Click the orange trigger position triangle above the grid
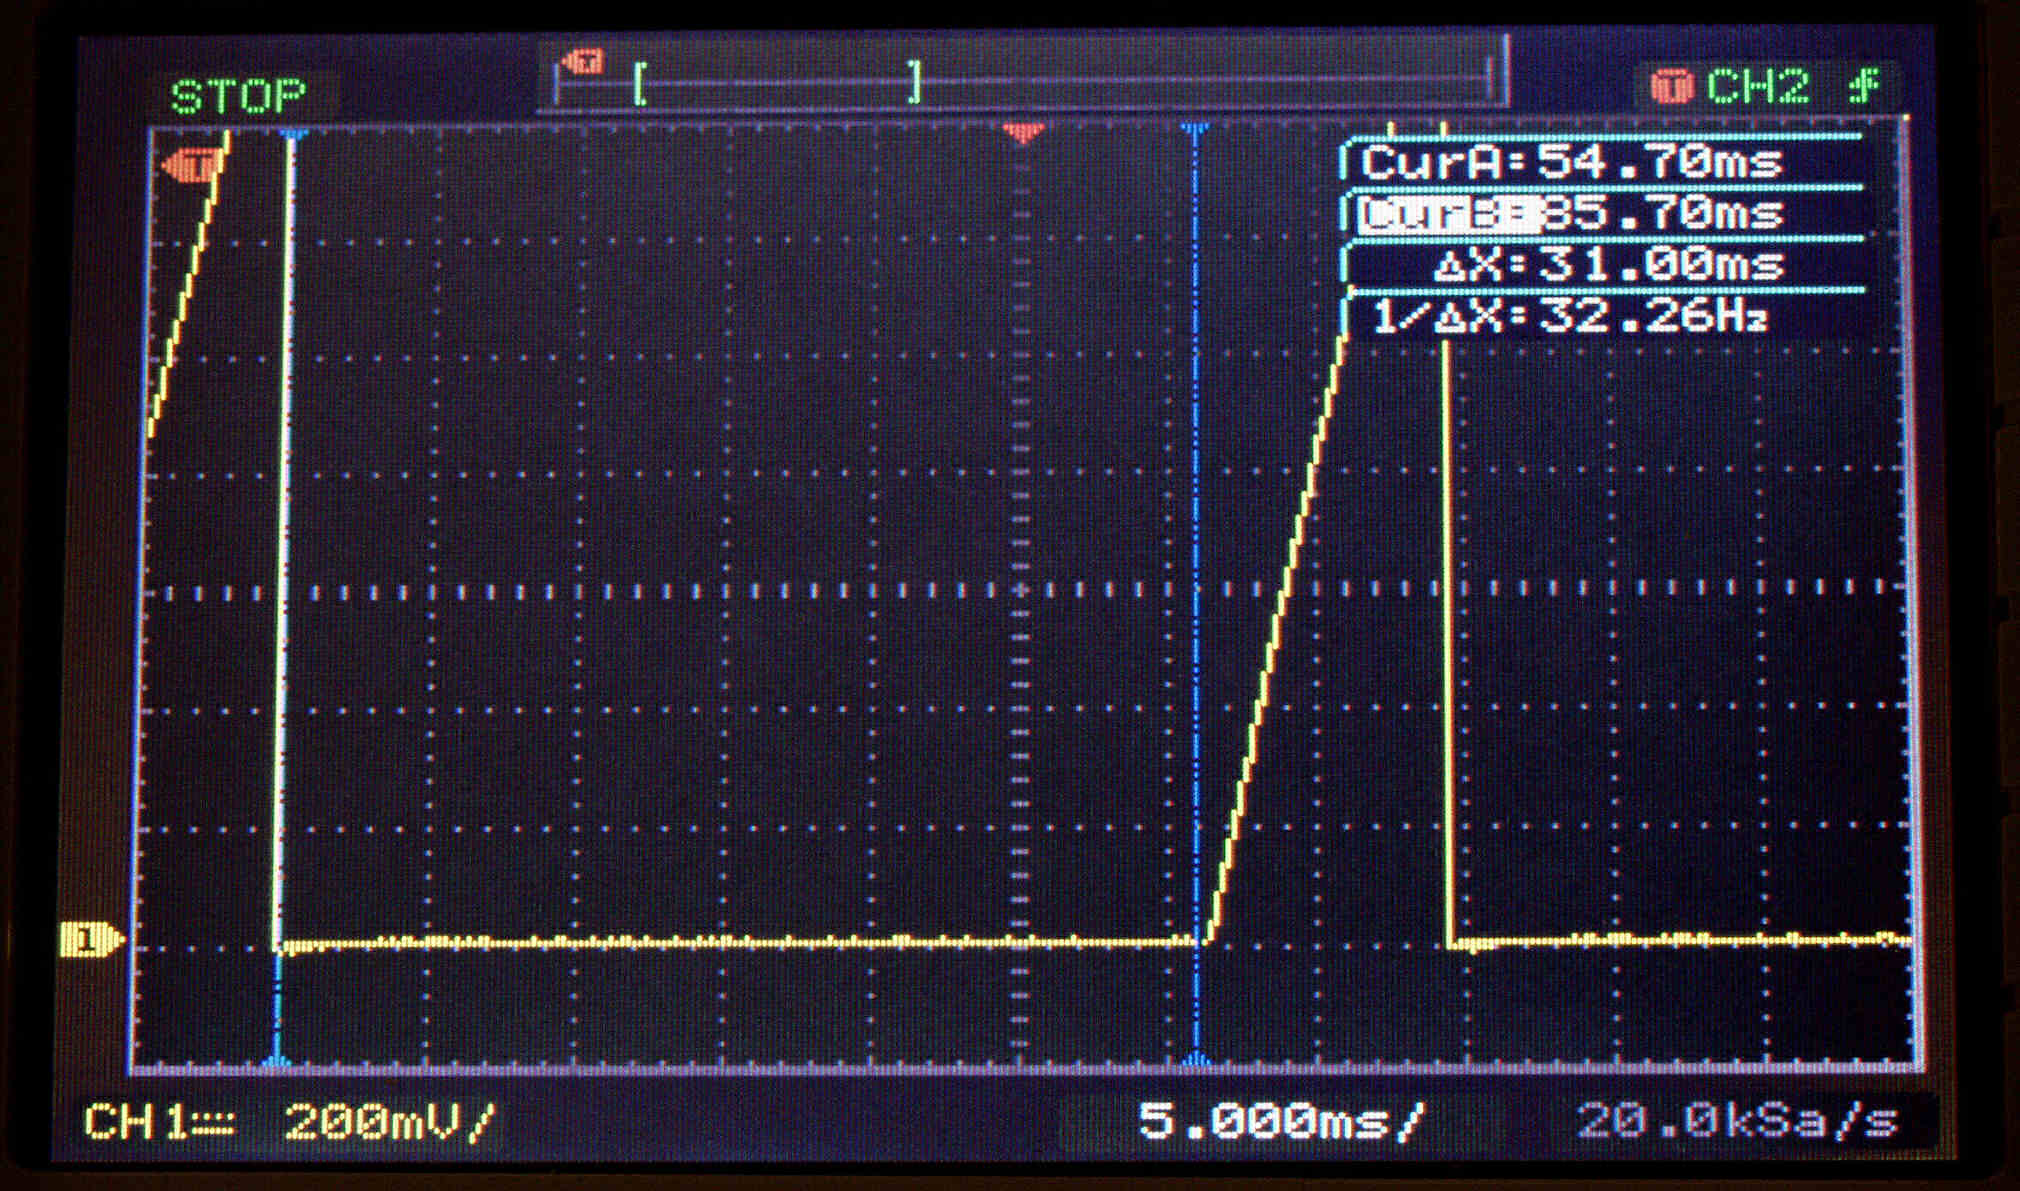The width and height of the screenshot is (2020, 1191). 1022,133
